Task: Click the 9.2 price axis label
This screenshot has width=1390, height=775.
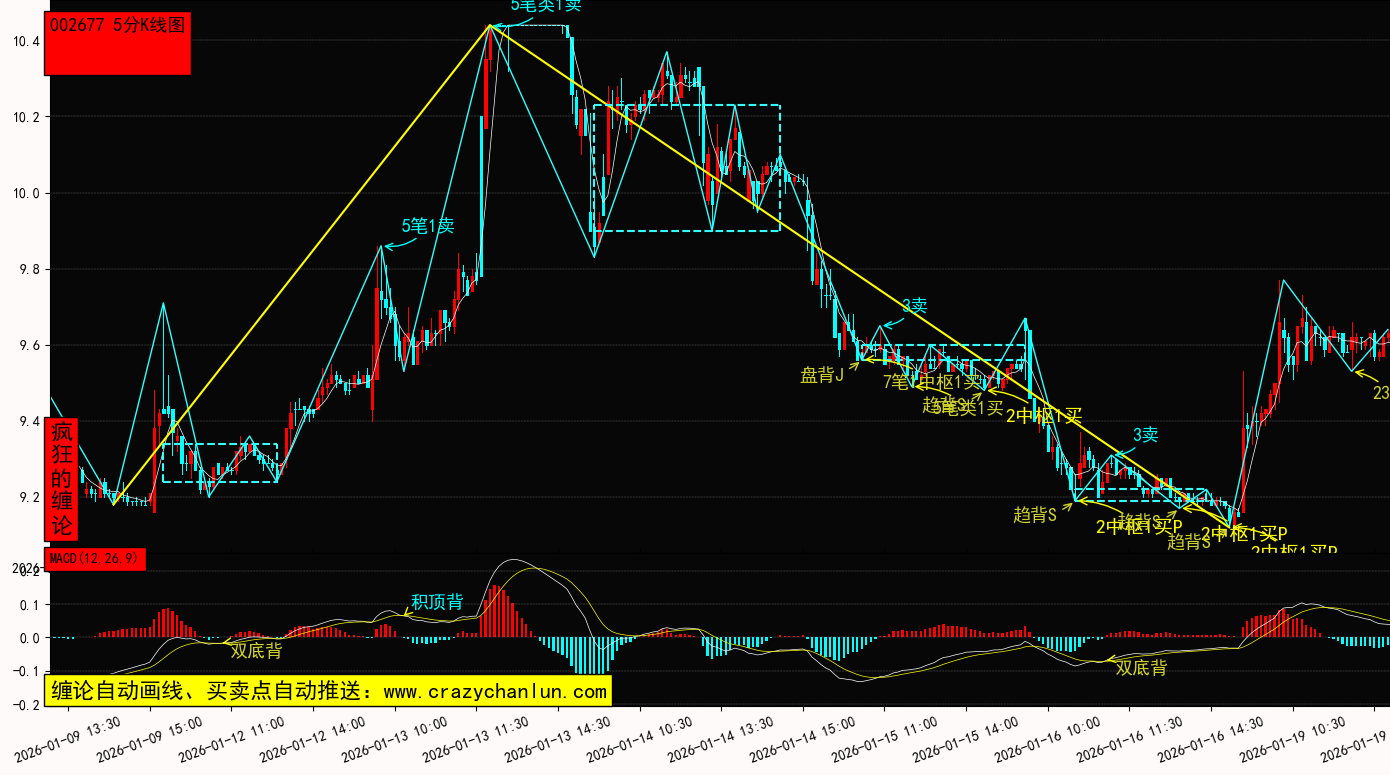Action: pyautogui.click(x=26, y=497)
